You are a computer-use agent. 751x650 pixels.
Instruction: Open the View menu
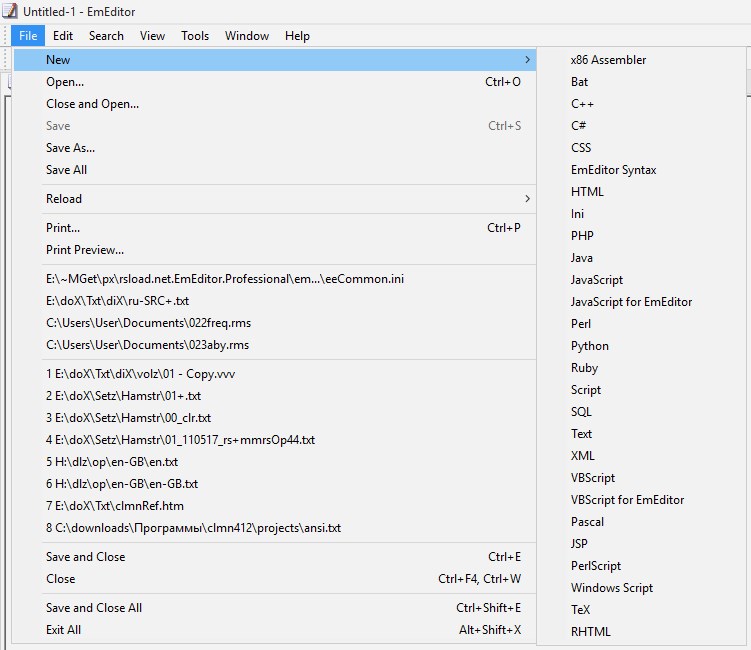(x=152, y=36)
